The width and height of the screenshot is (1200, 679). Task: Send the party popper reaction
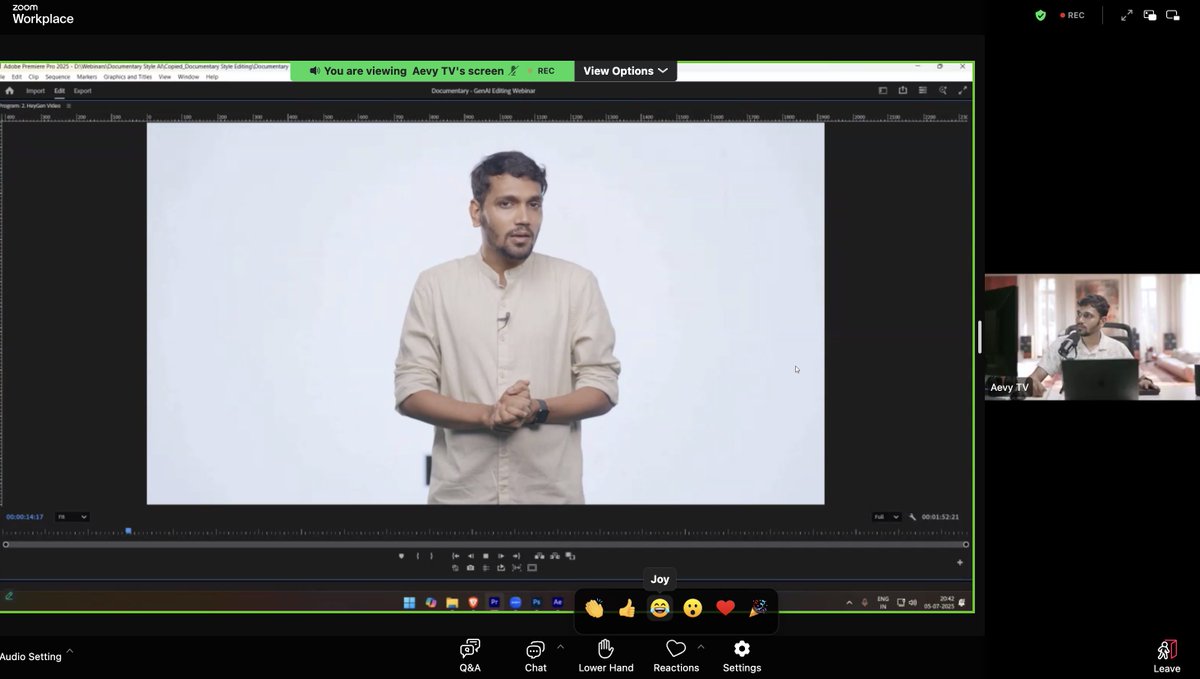[758, 608]
